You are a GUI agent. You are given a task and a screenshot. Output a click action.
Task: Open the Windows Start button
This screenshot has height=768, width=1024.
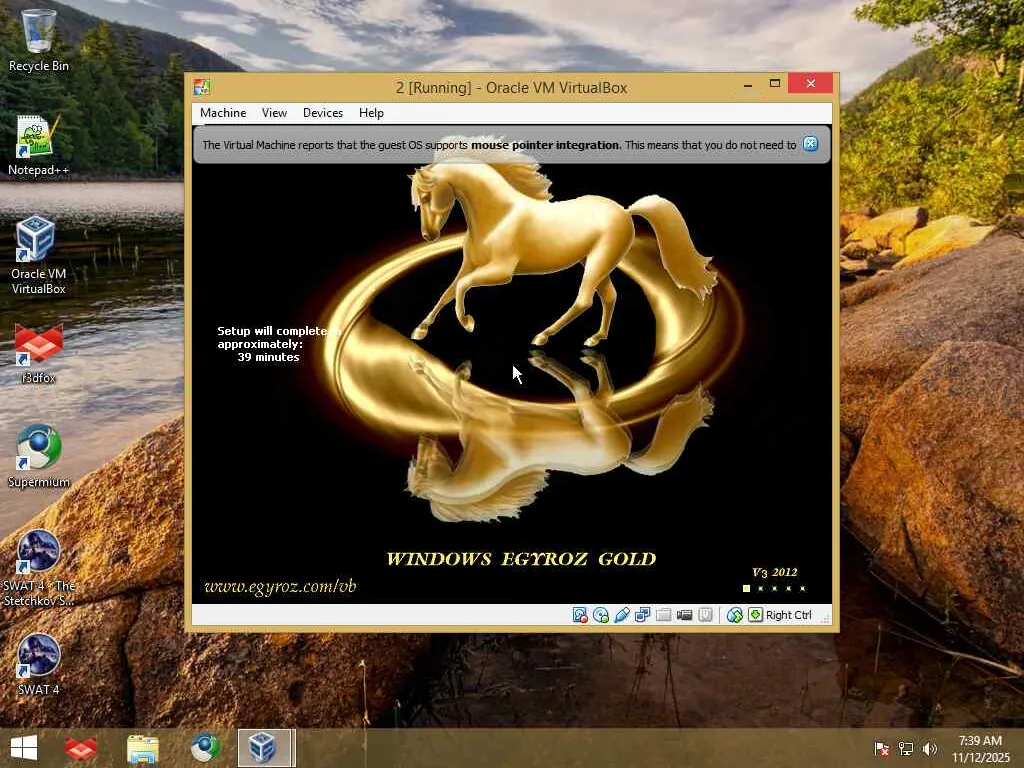24,748
